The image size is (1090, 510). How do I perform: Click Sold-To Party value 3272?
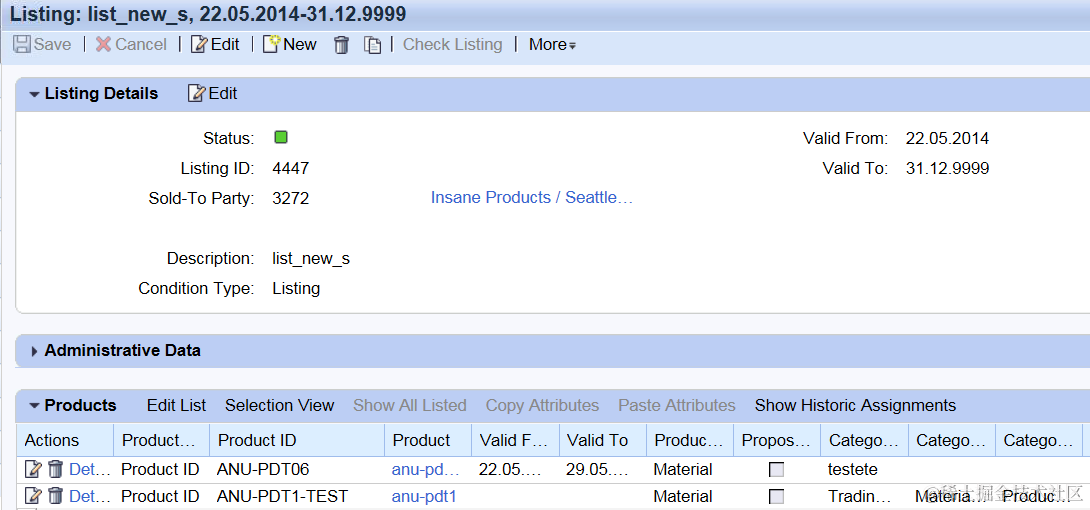[x=291, y=199]
